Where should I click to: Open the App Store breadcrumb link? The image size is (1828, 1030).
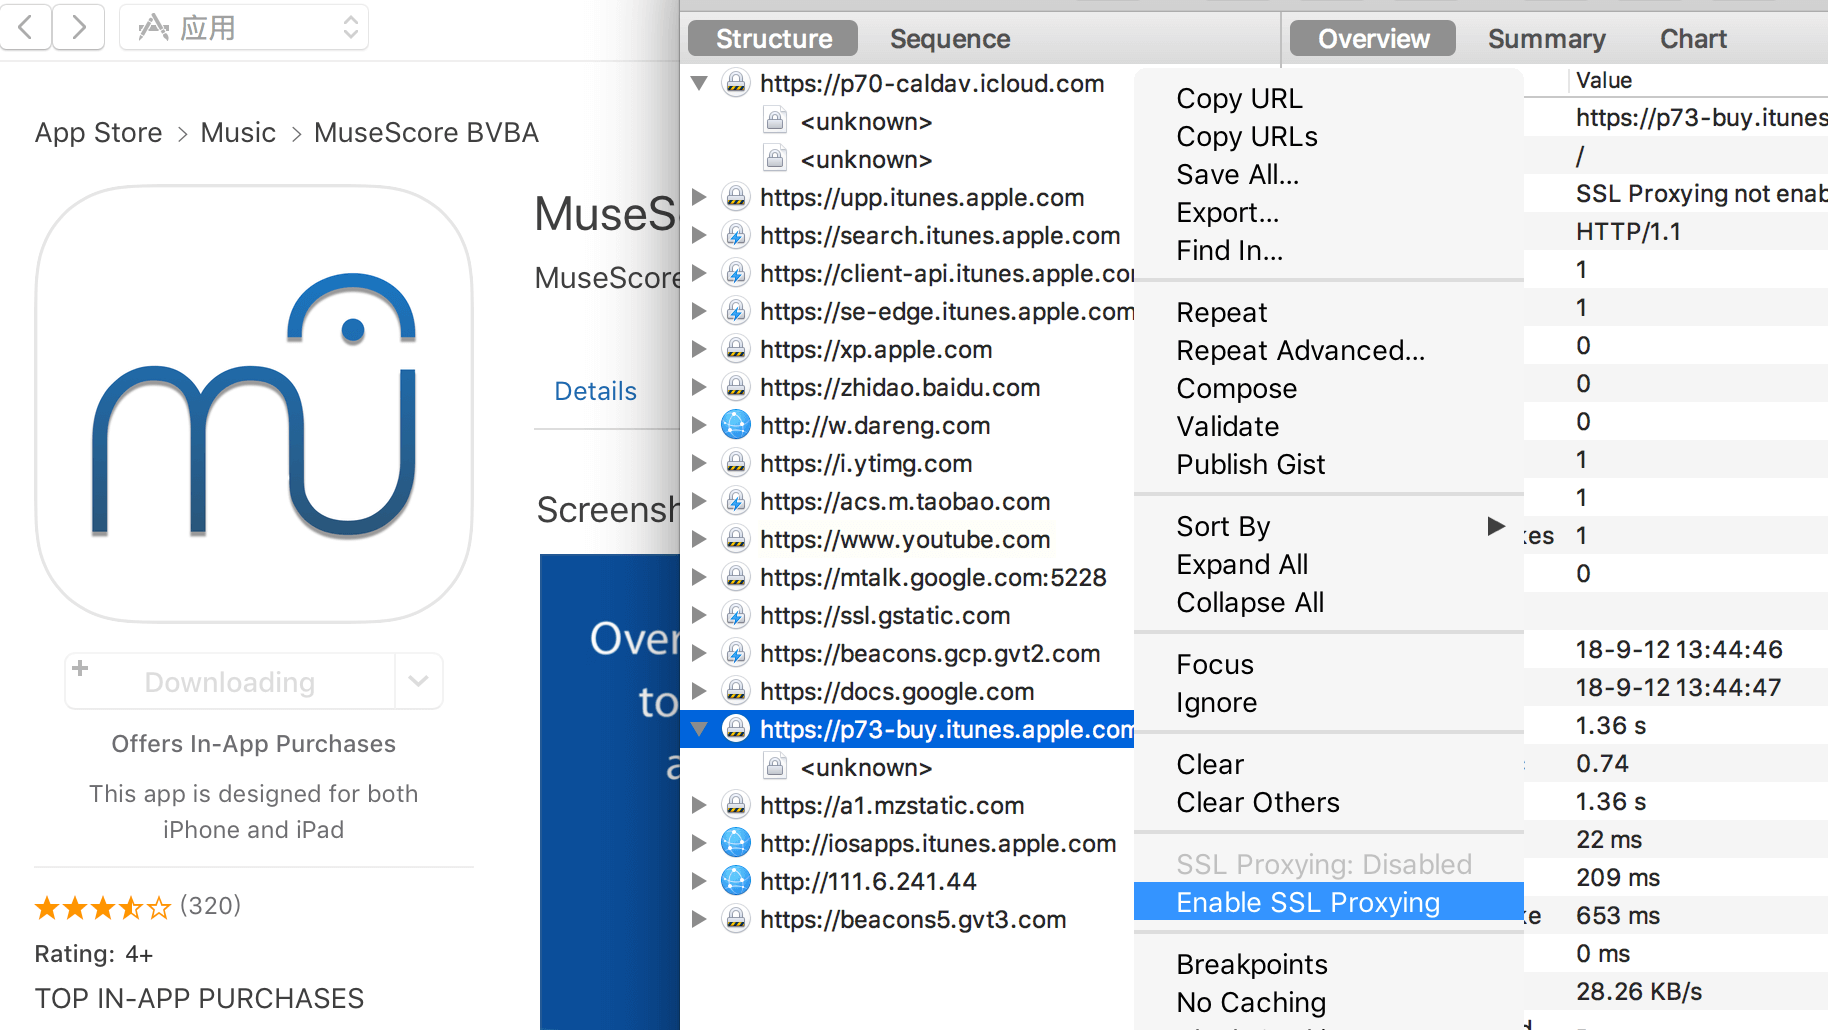98,132
